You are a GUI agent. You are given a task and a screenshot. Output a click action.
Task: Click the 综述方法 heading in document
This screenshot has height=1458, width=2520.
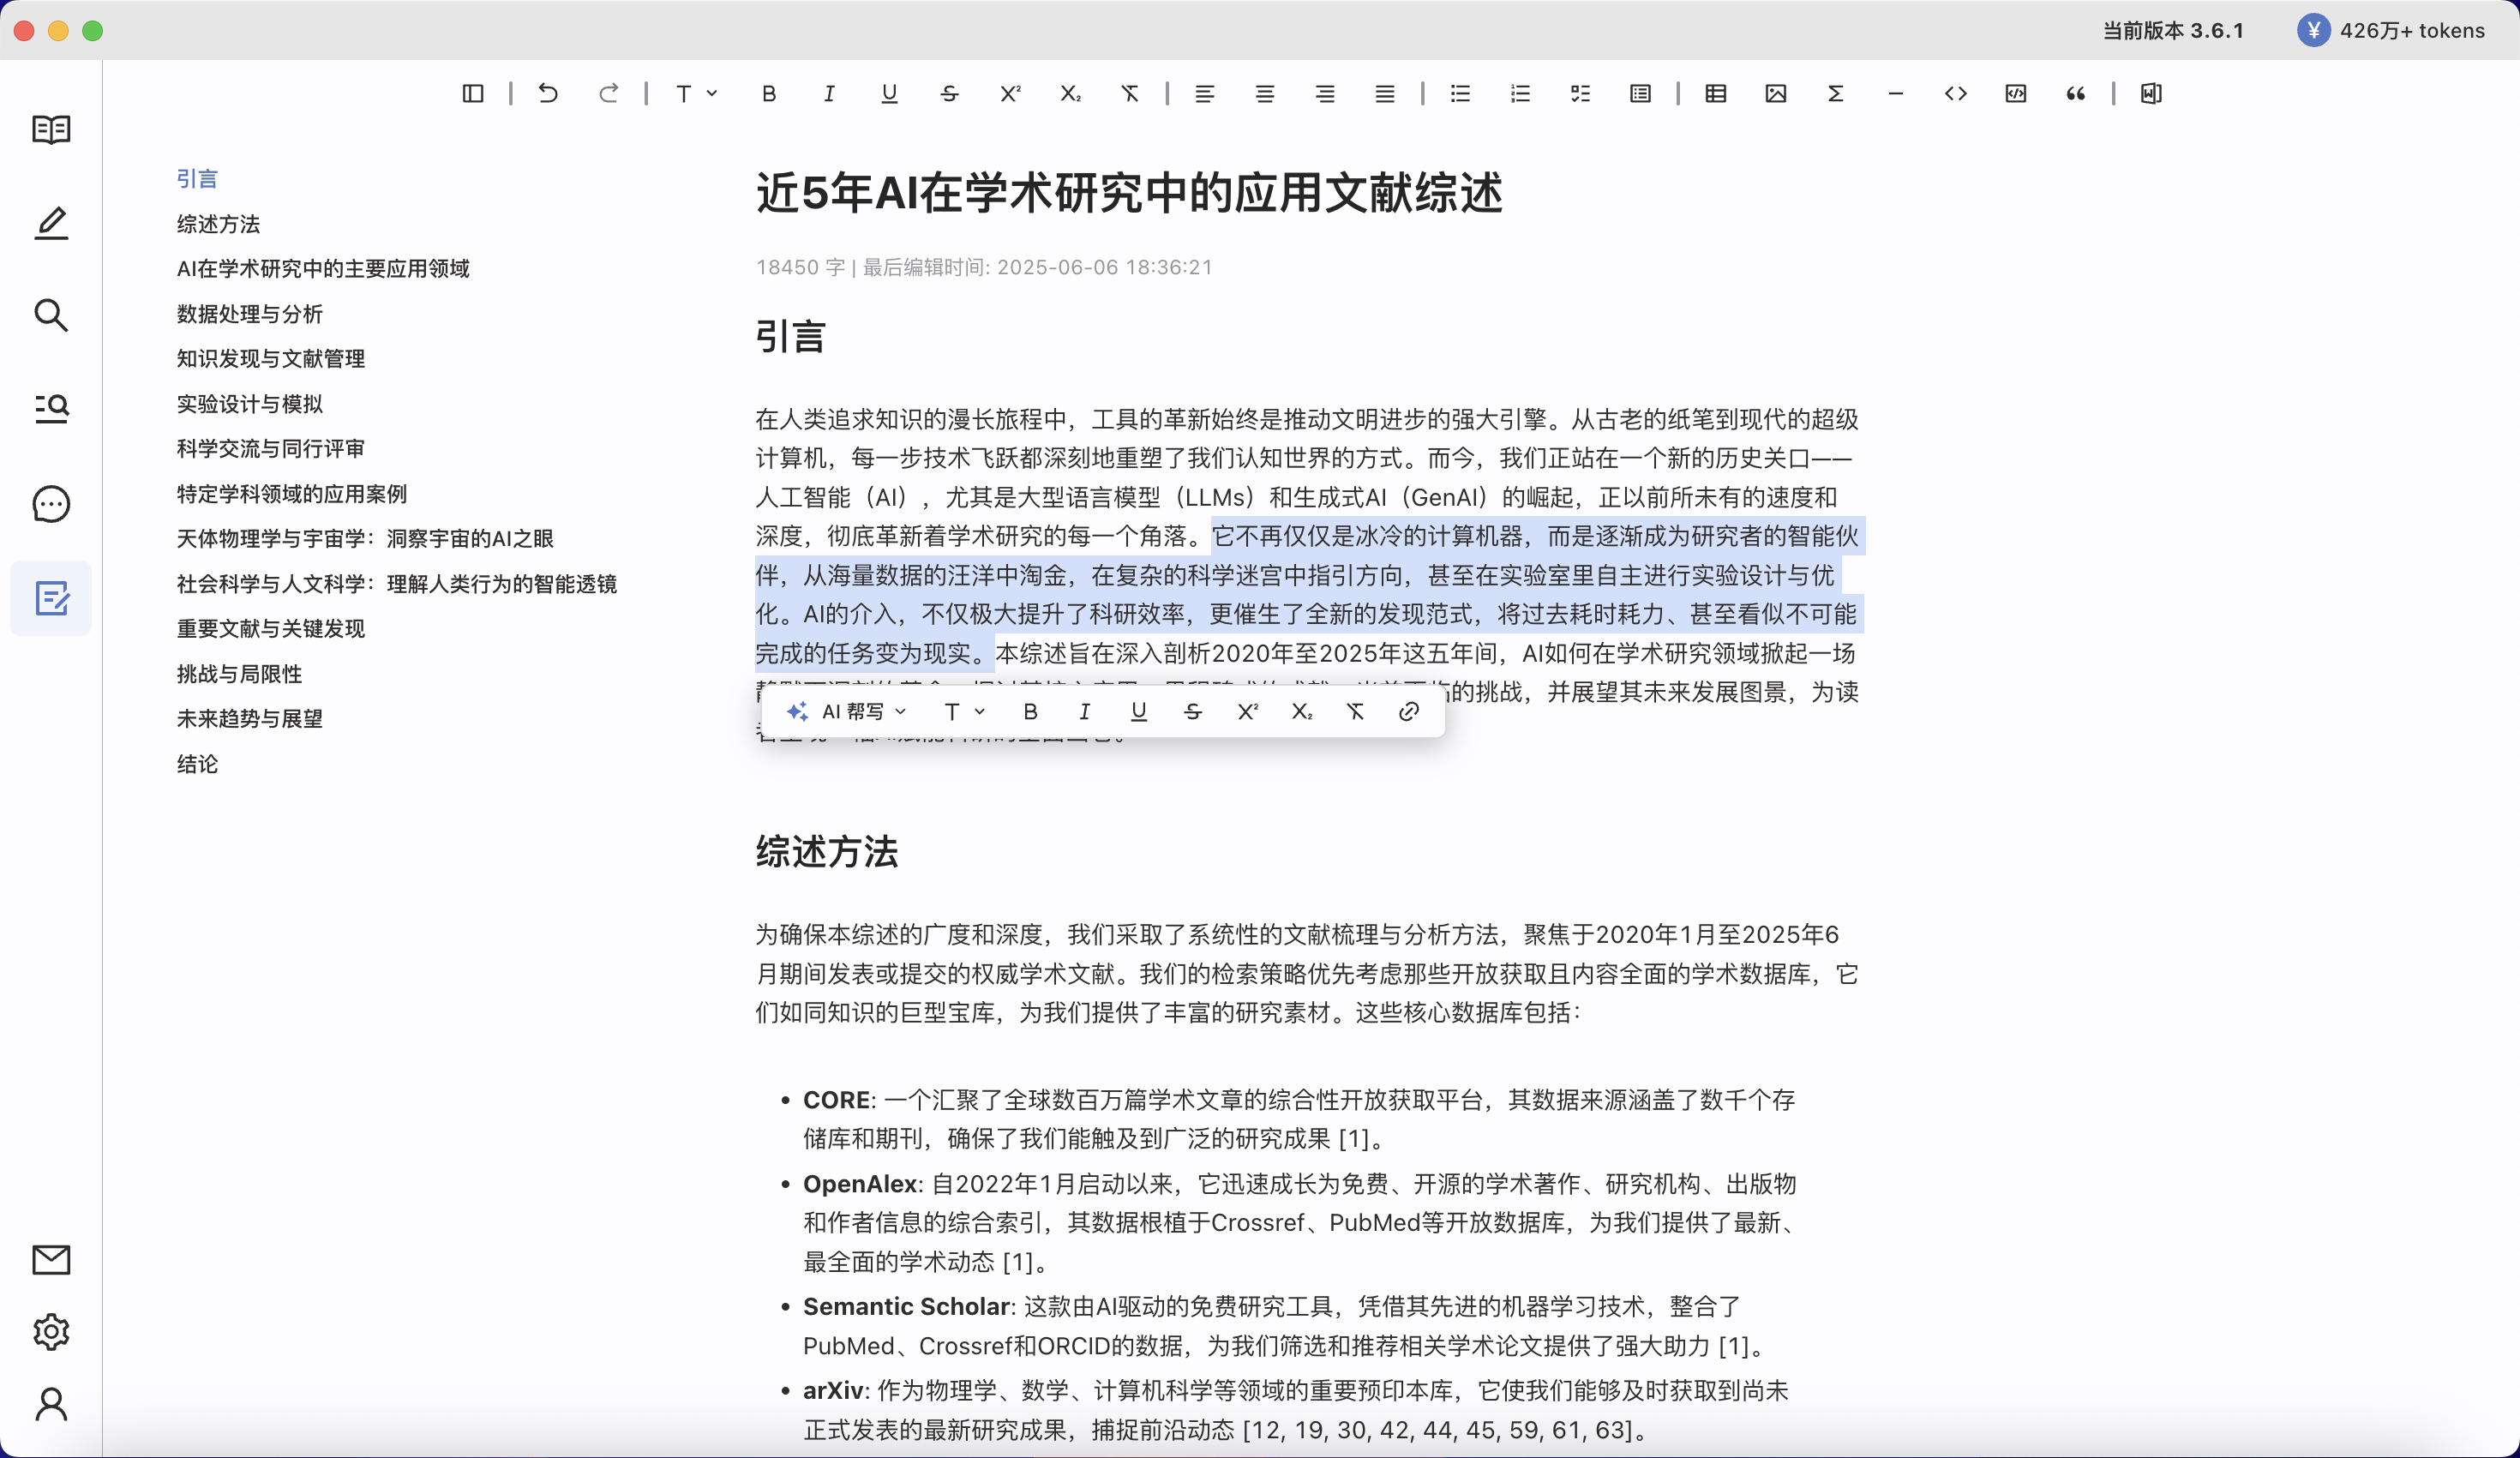[827, 851]
